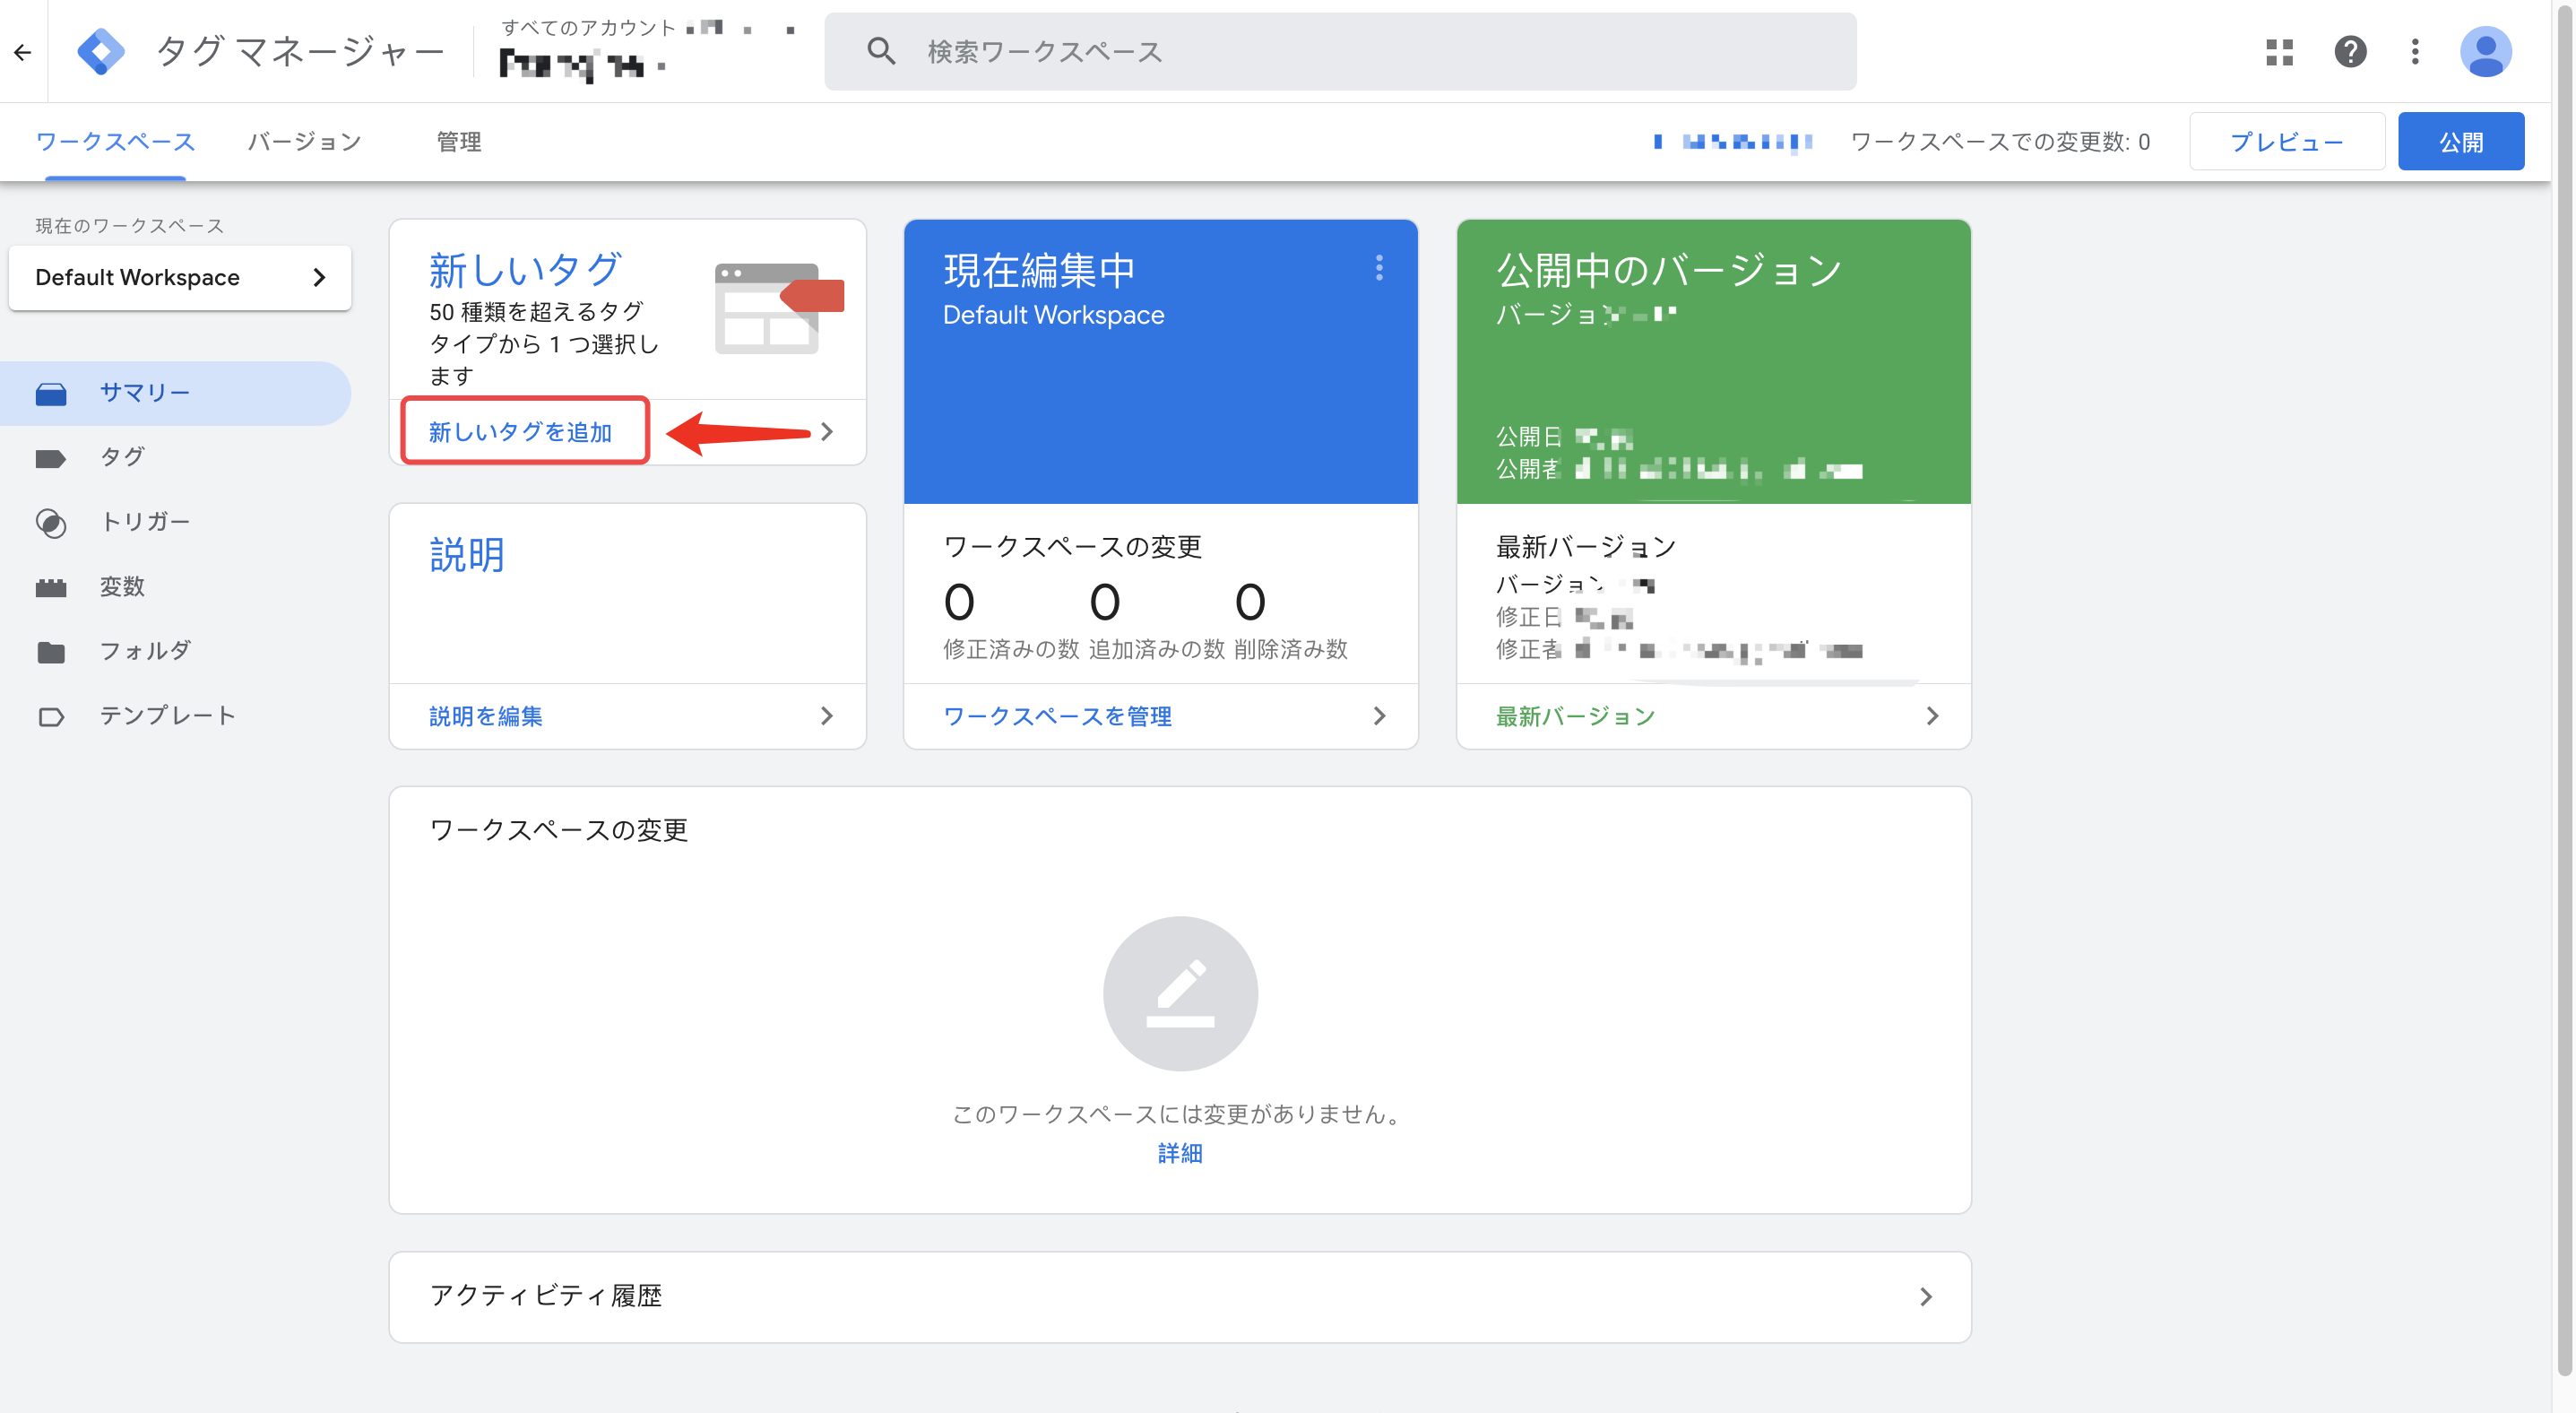The image size is (2576, 1413).
Task: Click the 公開中のバージョン card title
Action: [x=1668, y=270]
